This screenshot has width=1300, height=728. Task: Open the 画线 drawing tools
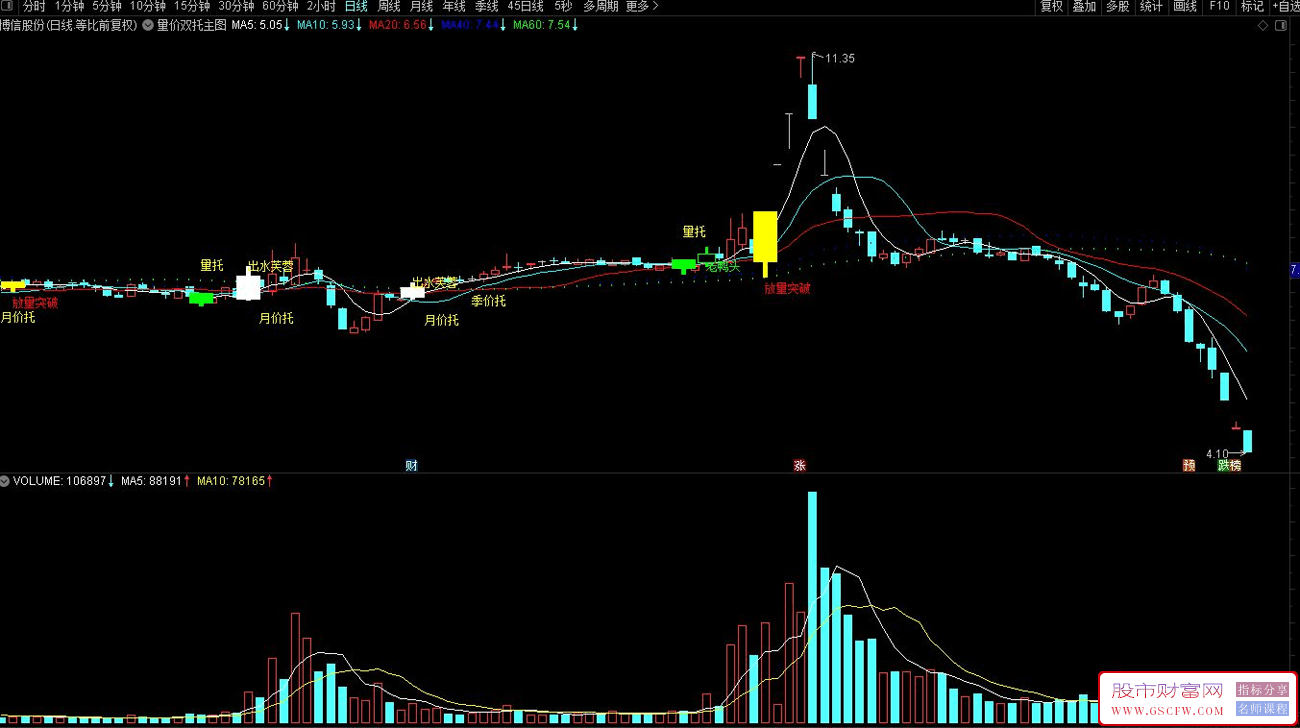(1185, 6)
